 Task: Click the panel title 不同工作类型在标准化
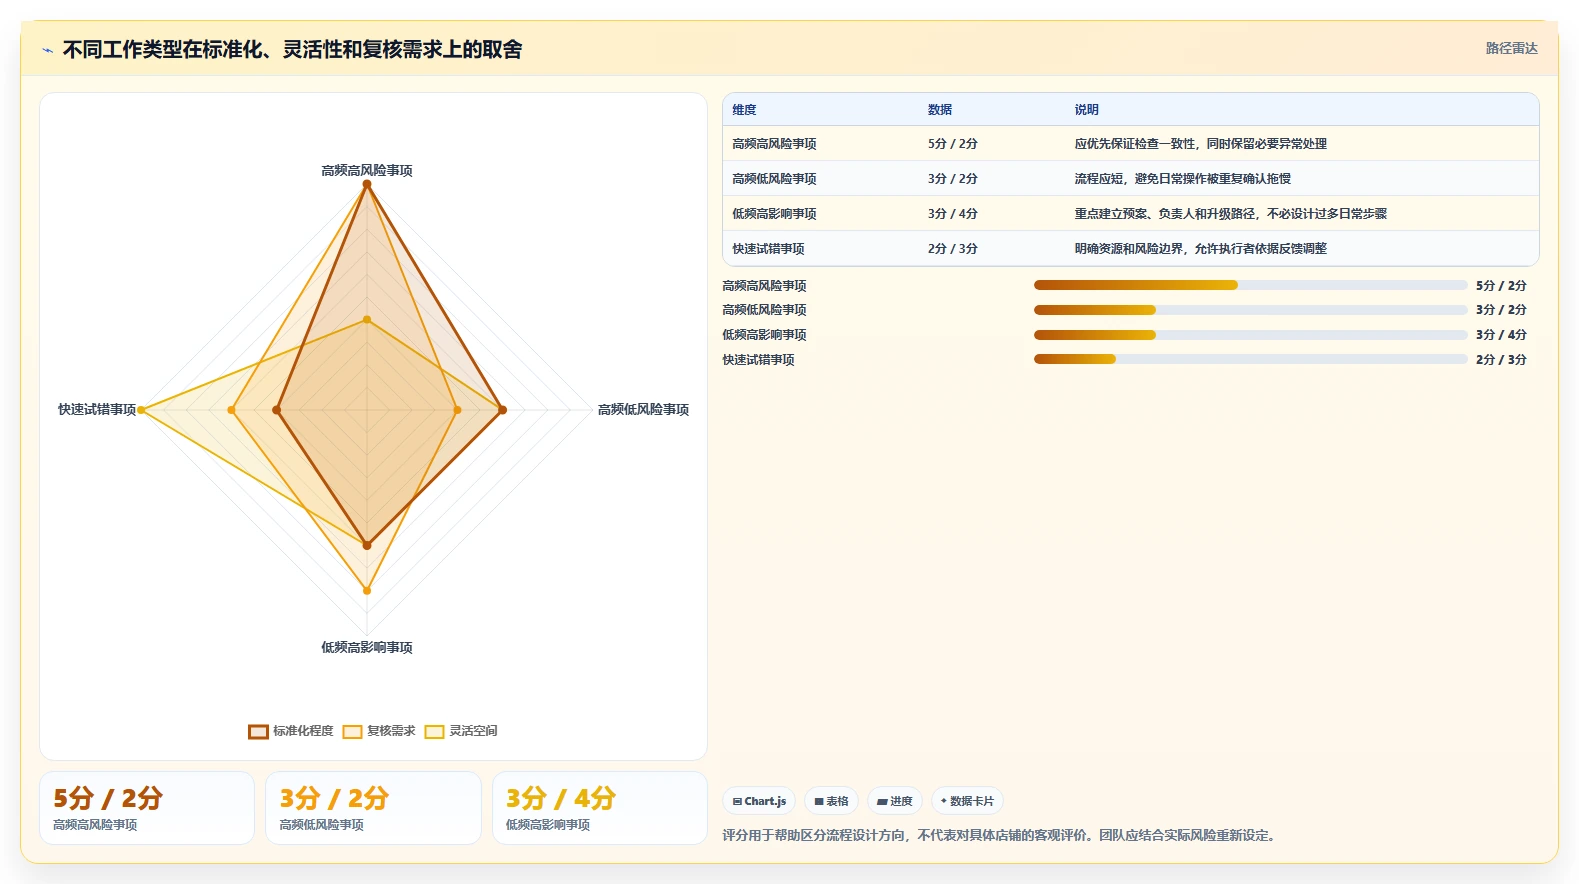(292, 50)
